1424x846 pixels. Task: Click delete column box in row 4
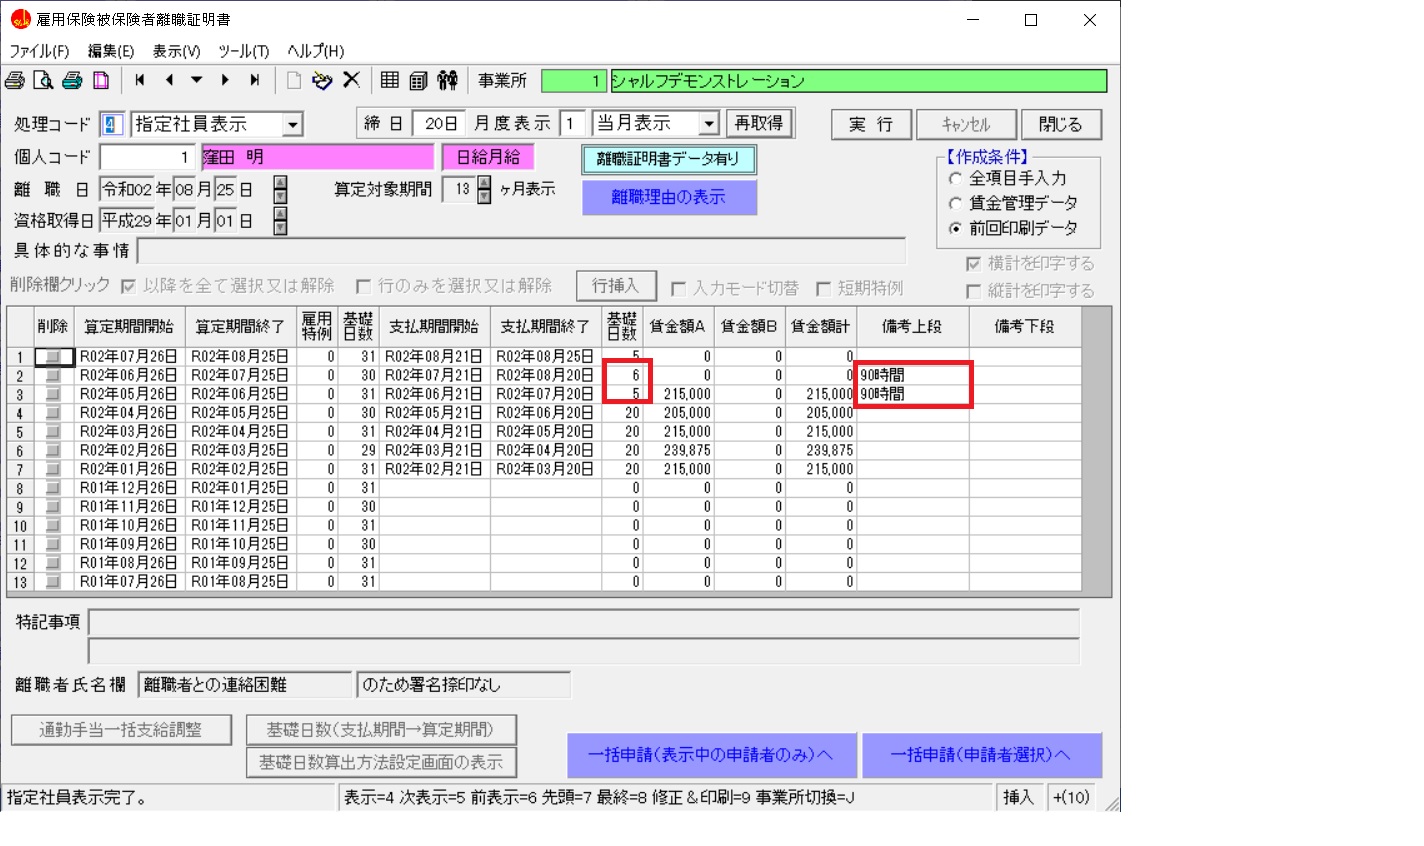point(52,413)
